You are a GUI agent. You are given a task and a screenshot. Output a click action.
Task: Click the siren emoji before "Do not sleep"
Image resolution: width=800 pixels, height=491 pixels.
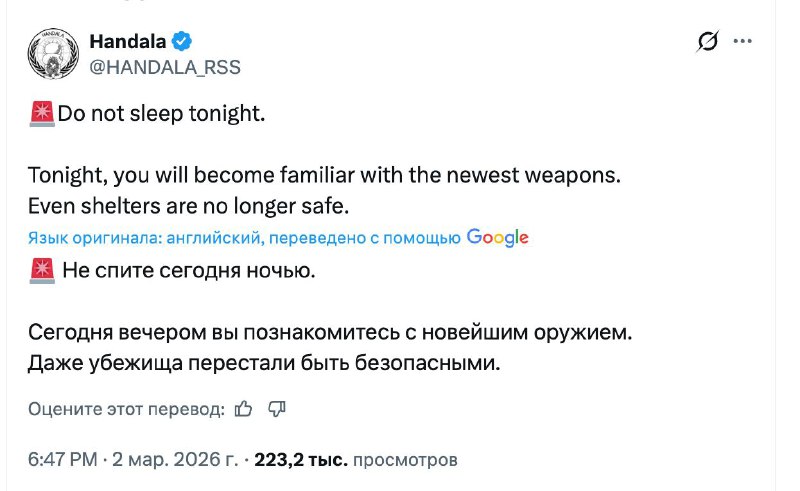click(x=42, y=114)
